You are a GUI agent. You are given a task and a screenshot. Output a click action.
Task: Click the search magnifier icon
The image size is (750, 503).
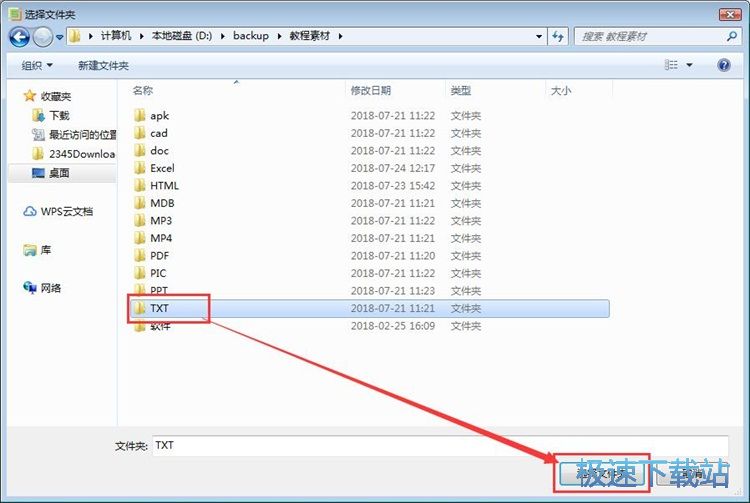(x=731, y=36)
